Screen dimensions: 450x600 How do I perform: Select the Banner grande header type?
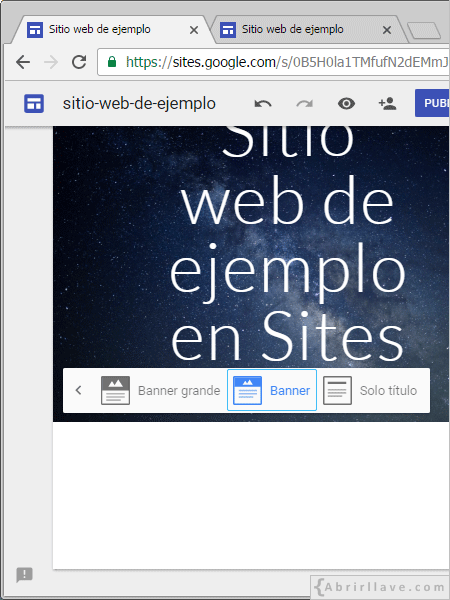pyautogui.click(x=161, y=390)
